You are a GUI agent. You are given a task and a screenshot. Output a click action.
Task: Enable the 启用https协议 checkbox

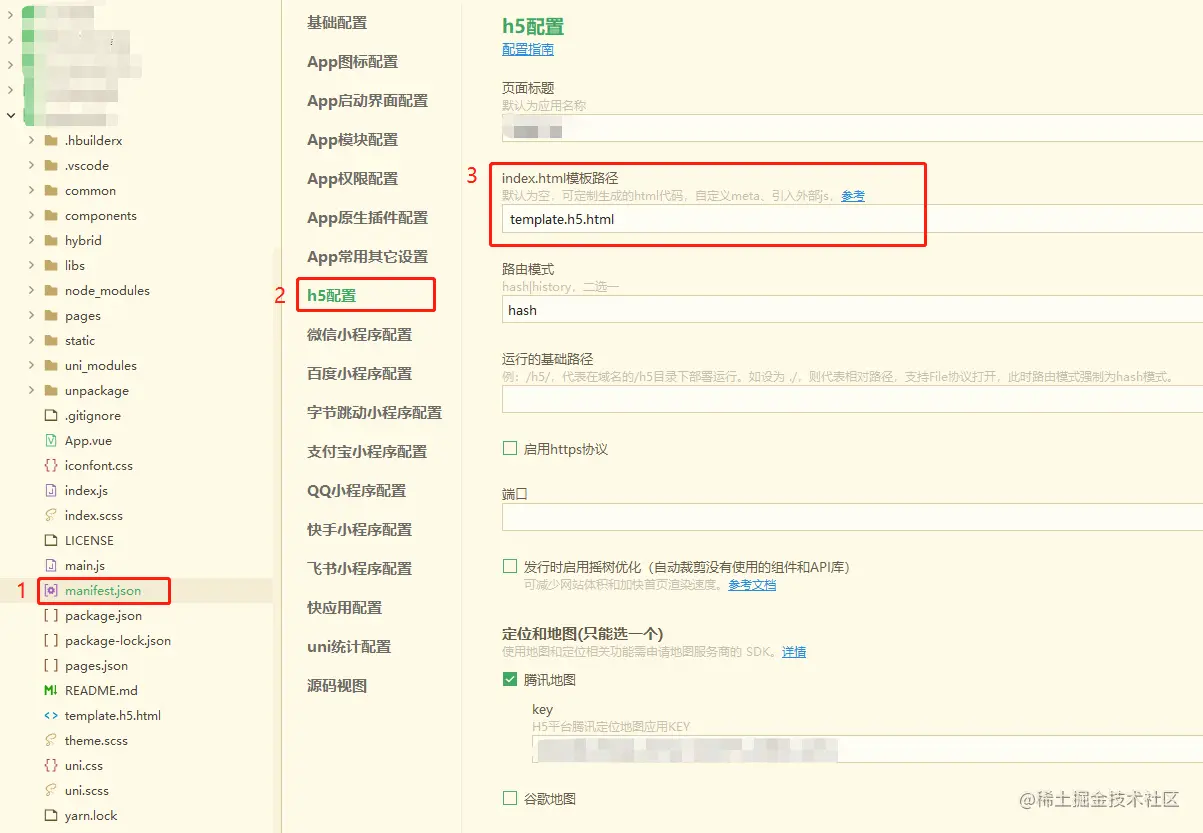pyautogui.click(x=510, y=449)
